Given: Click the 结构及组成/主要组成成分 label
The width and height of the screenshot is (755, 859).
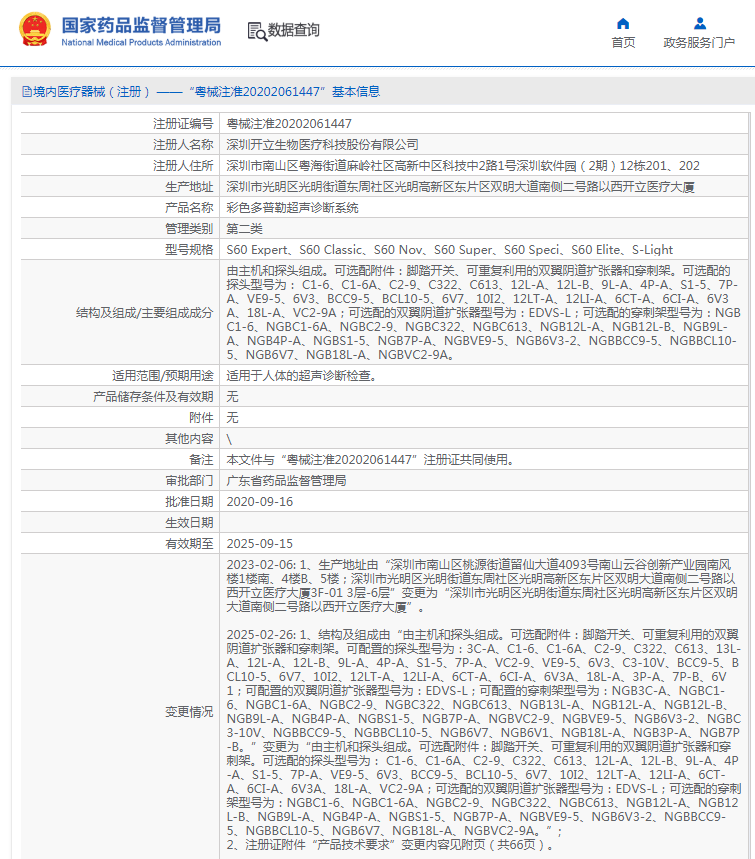Looking at the screenshot, I should (x=145, y=313).
